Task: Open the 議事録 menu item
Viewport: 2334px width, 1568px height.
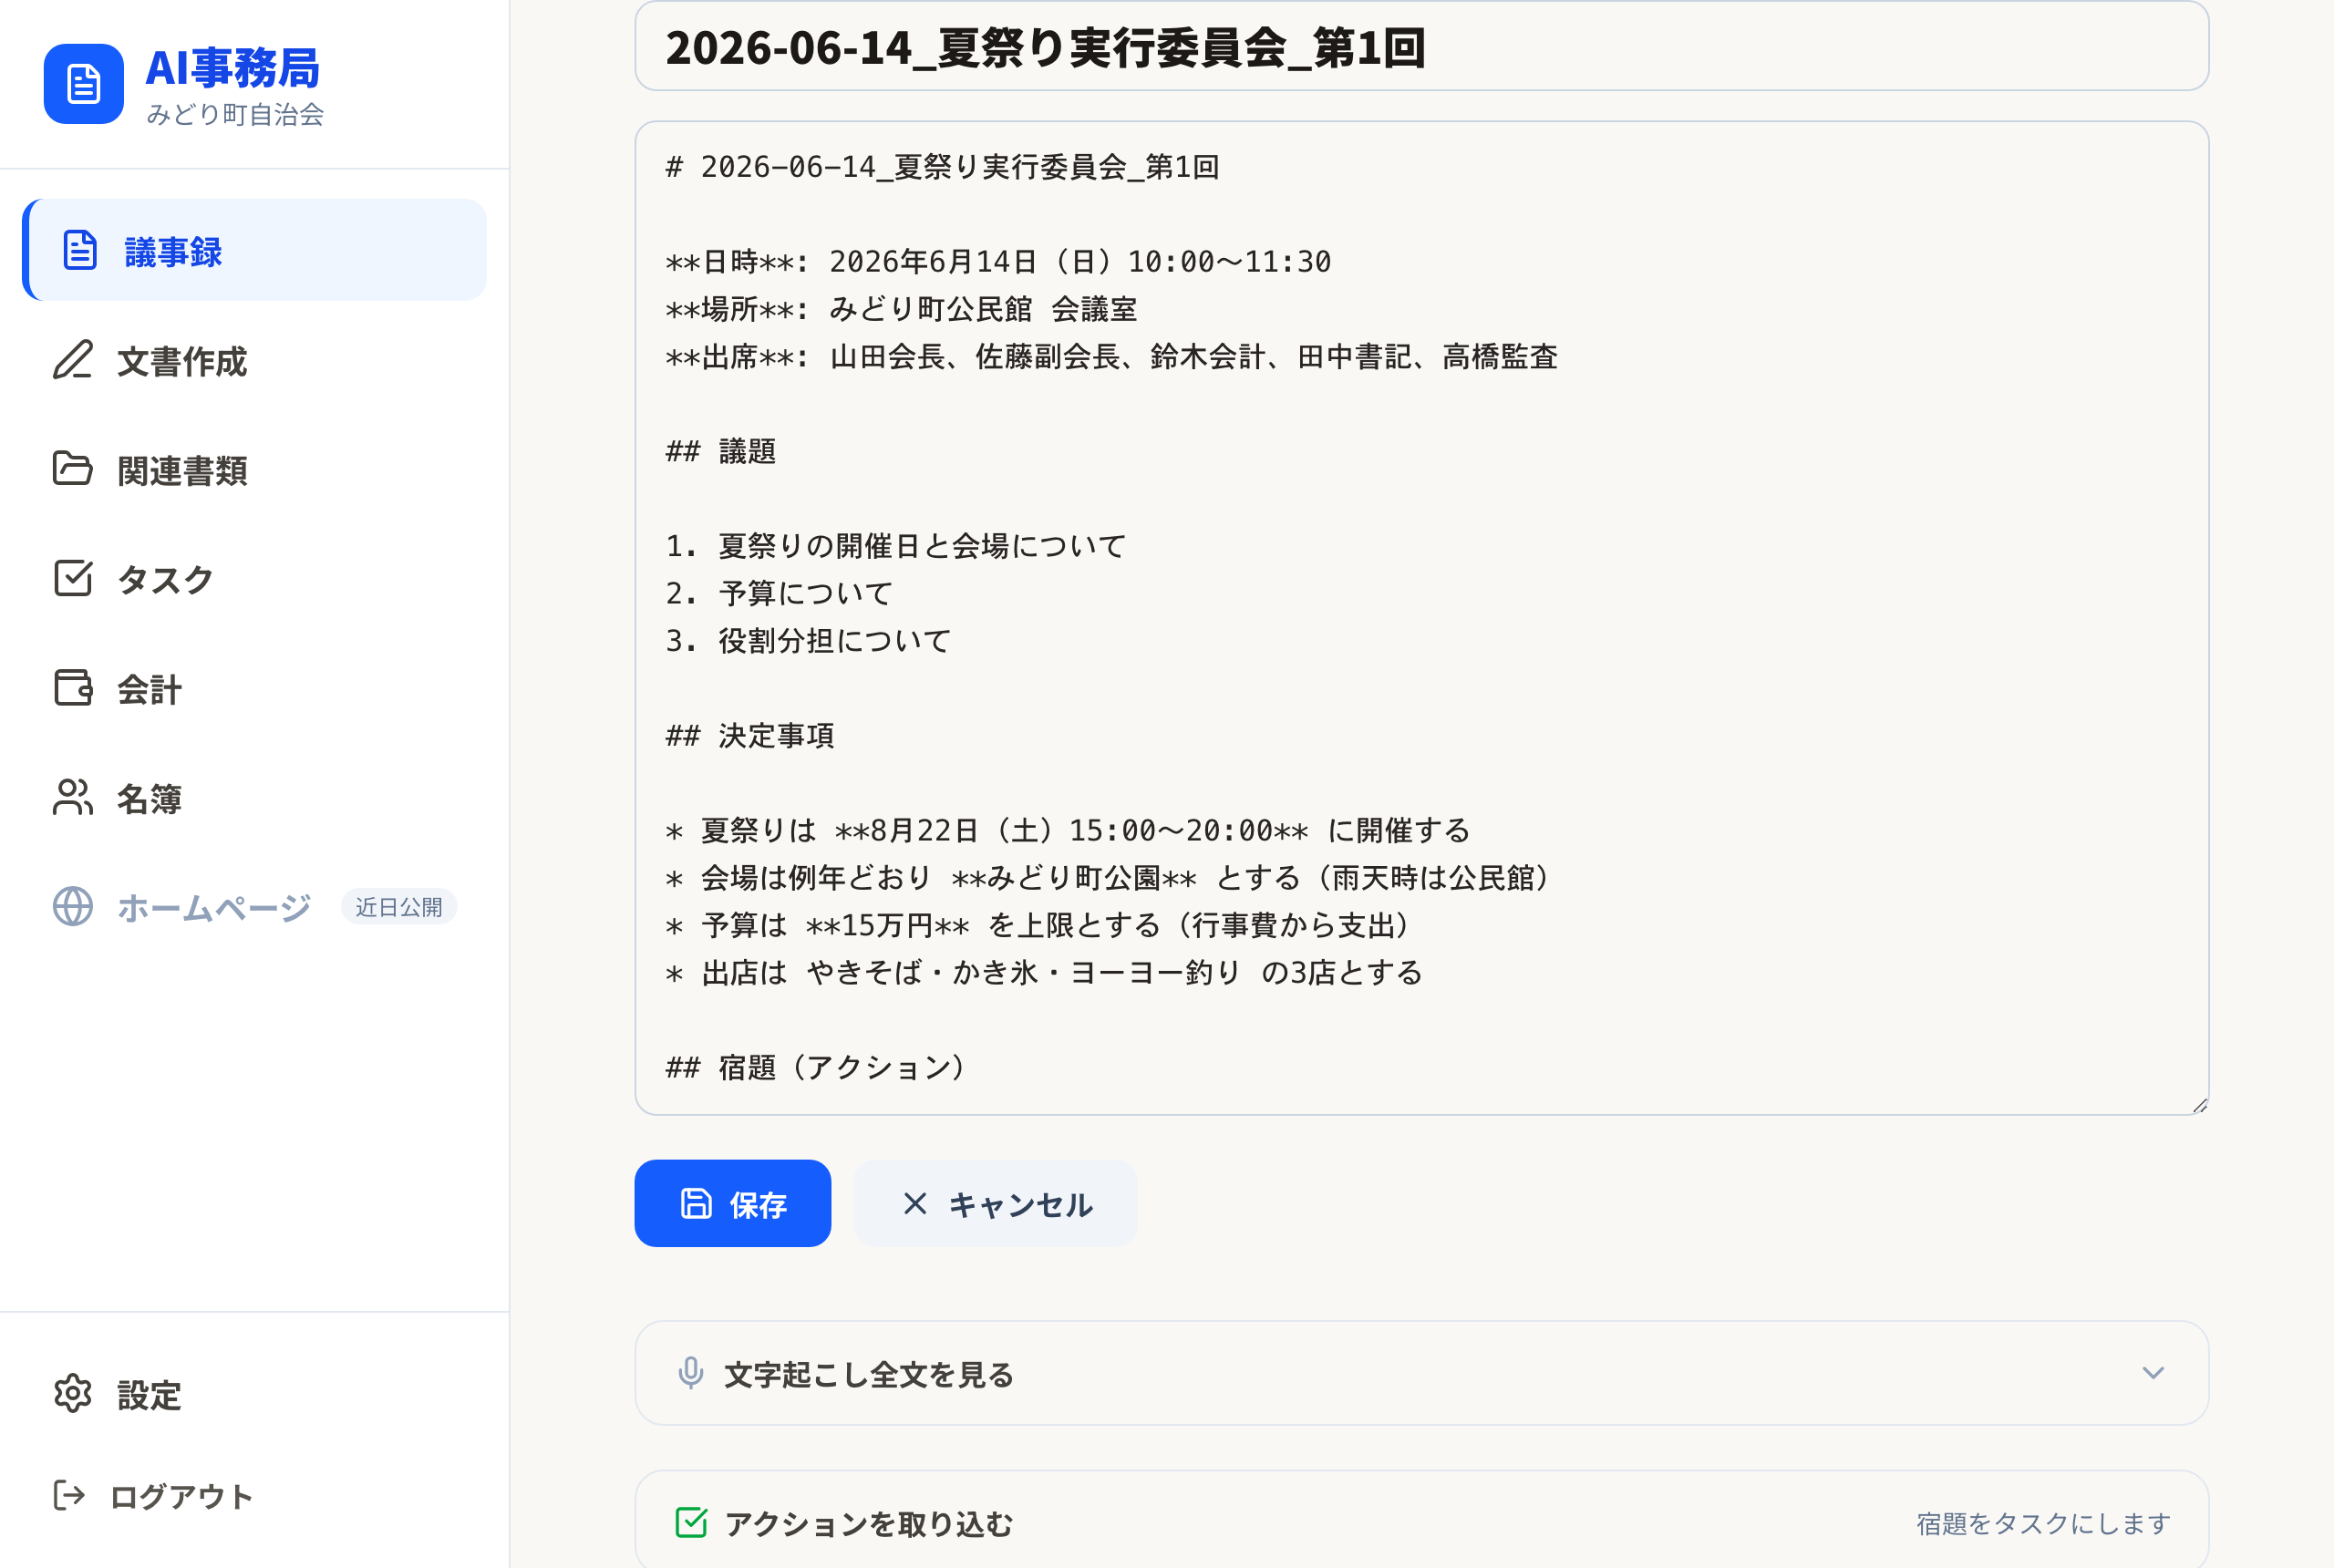Action: coord(254,250)
